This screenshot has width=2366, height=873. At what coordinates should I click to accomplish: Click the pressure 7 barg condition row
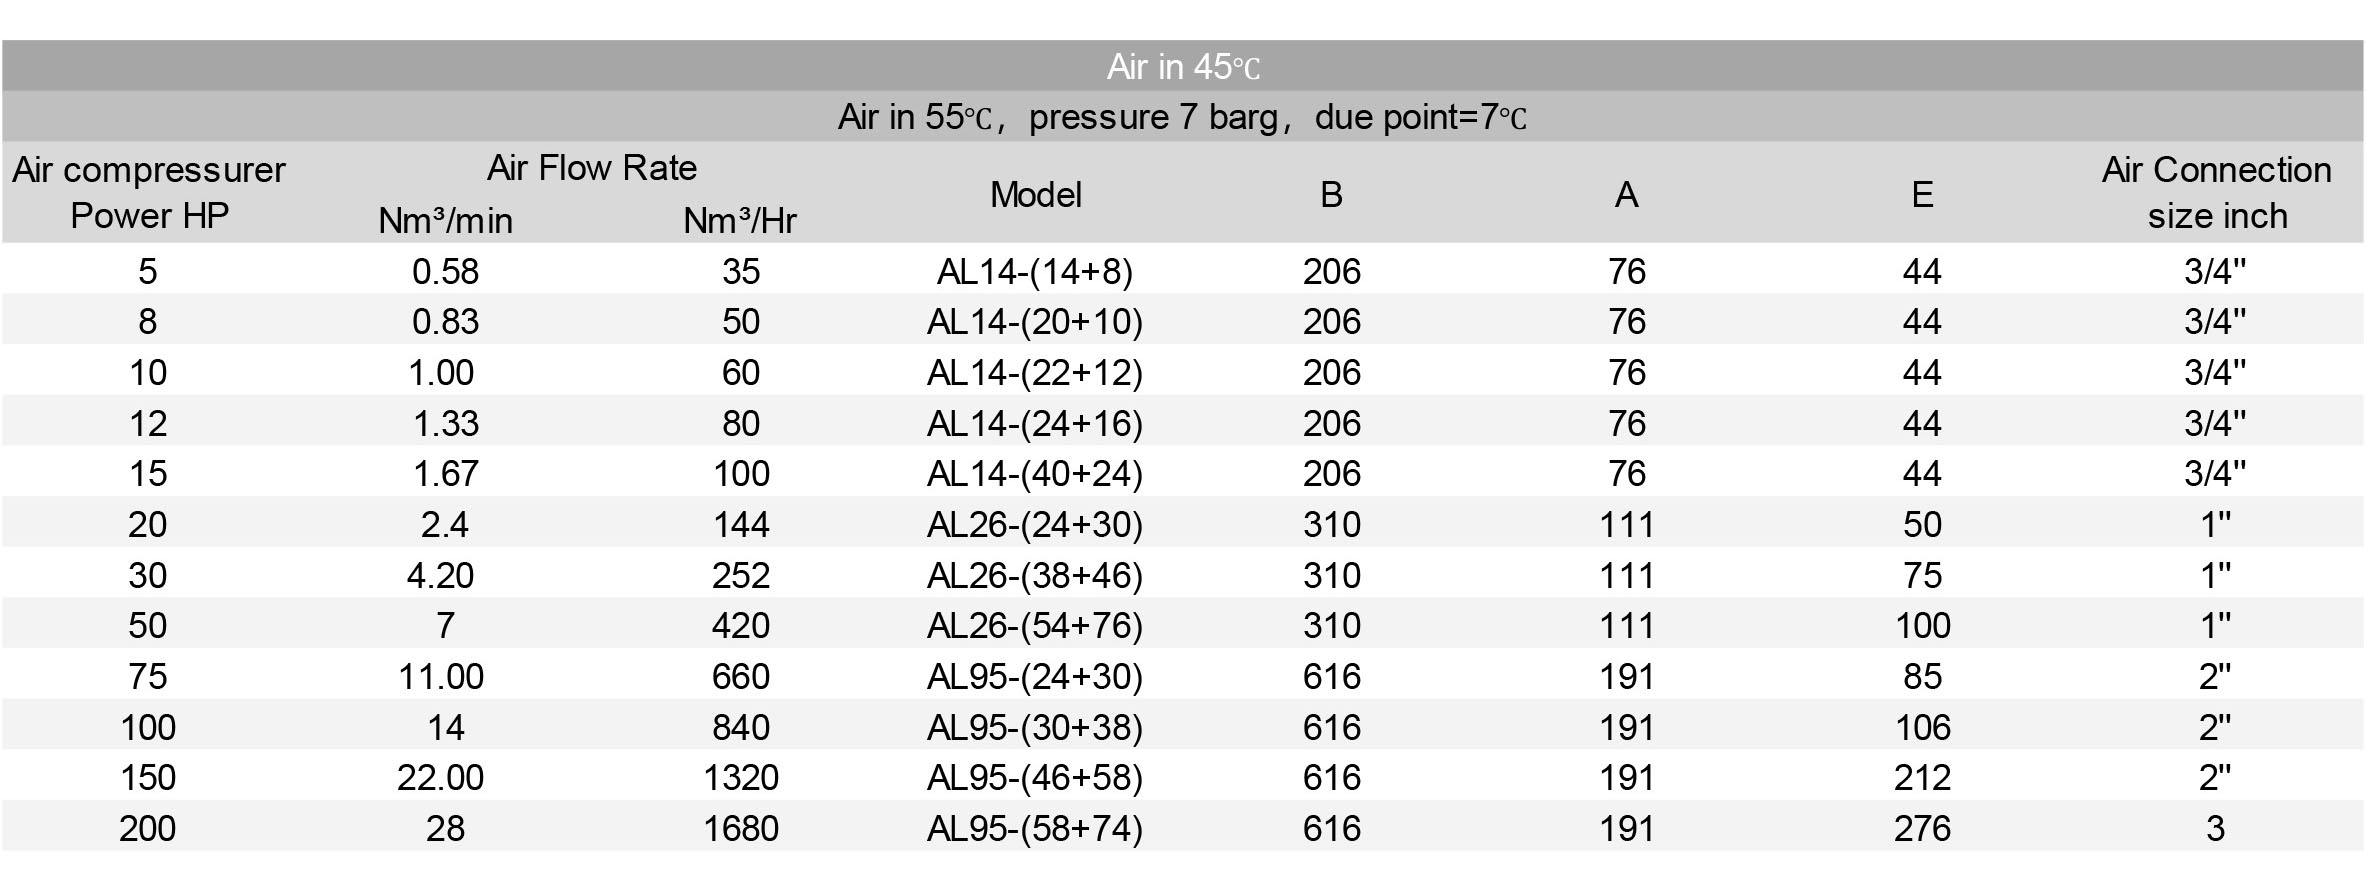click(1182, 118)
